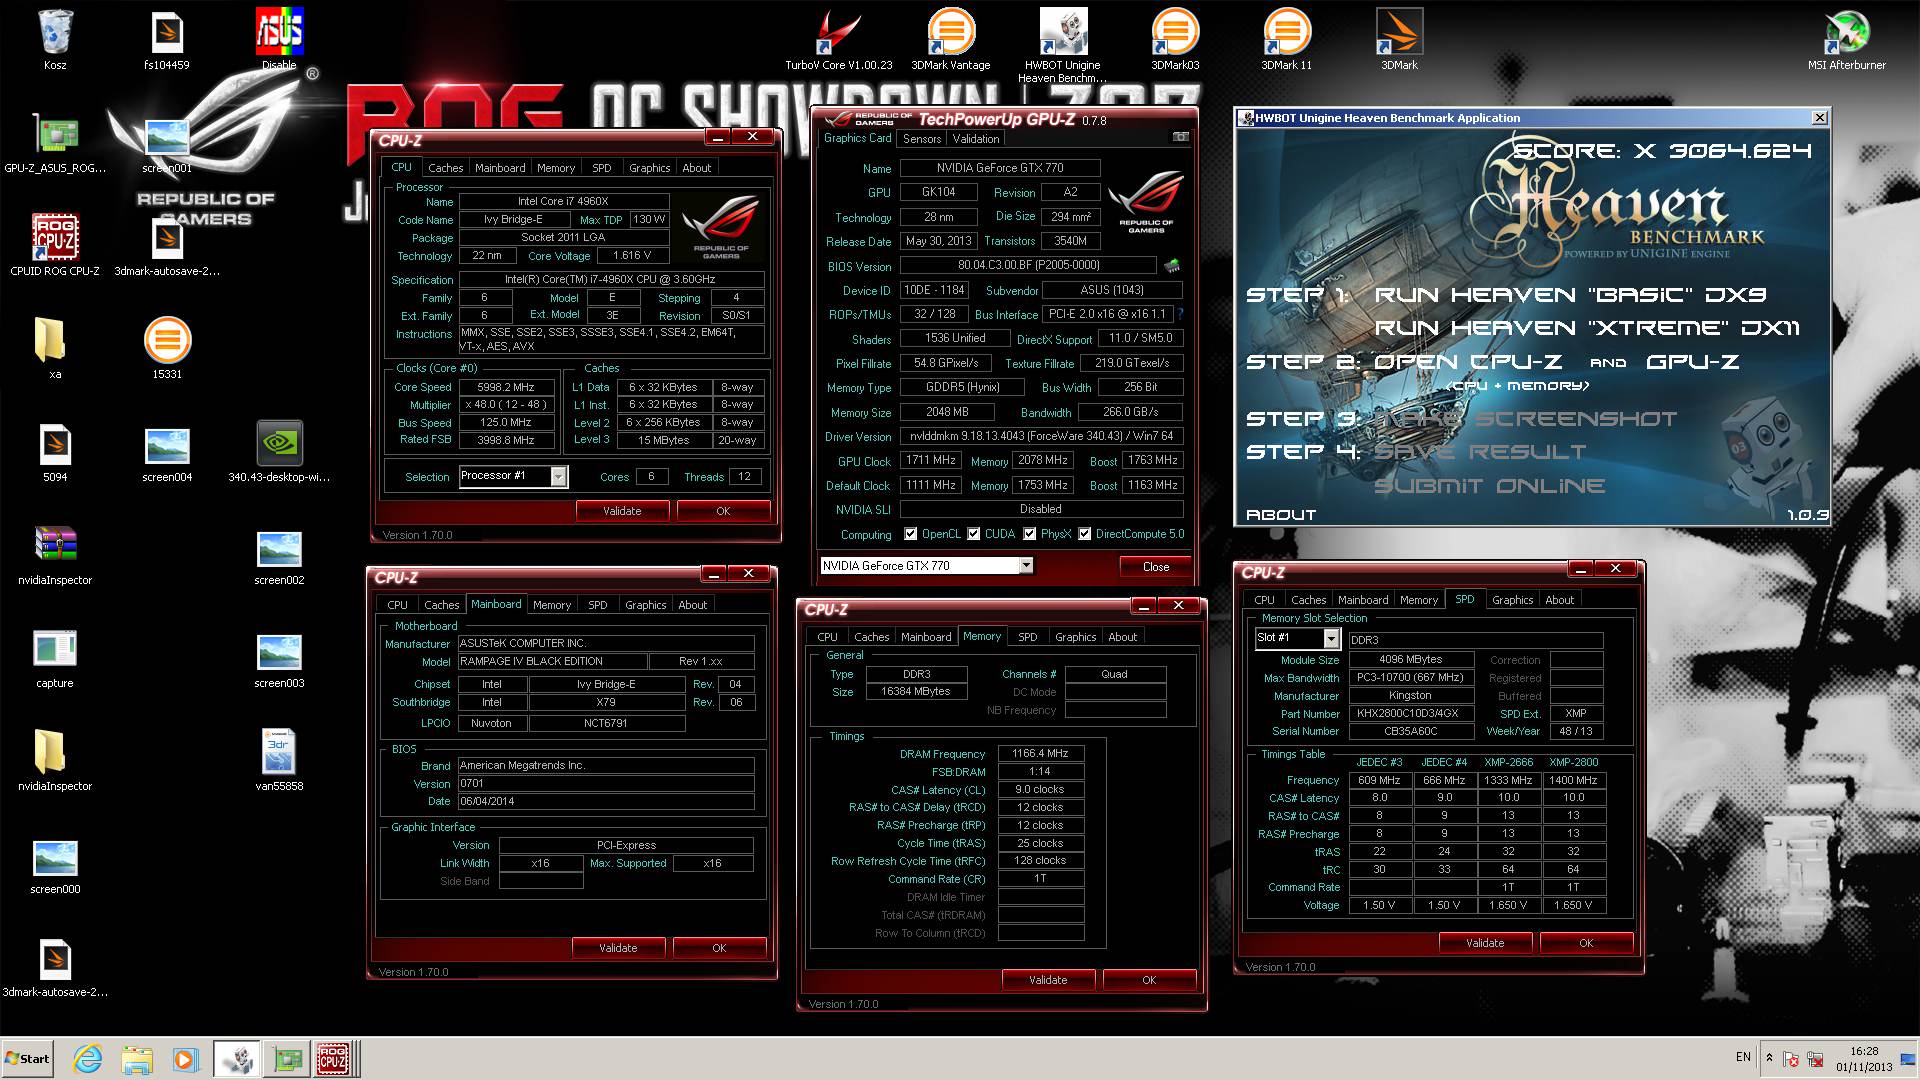
Task: Click Run Heaven "Basic" DX9
Action: [x=1570, y=295]
